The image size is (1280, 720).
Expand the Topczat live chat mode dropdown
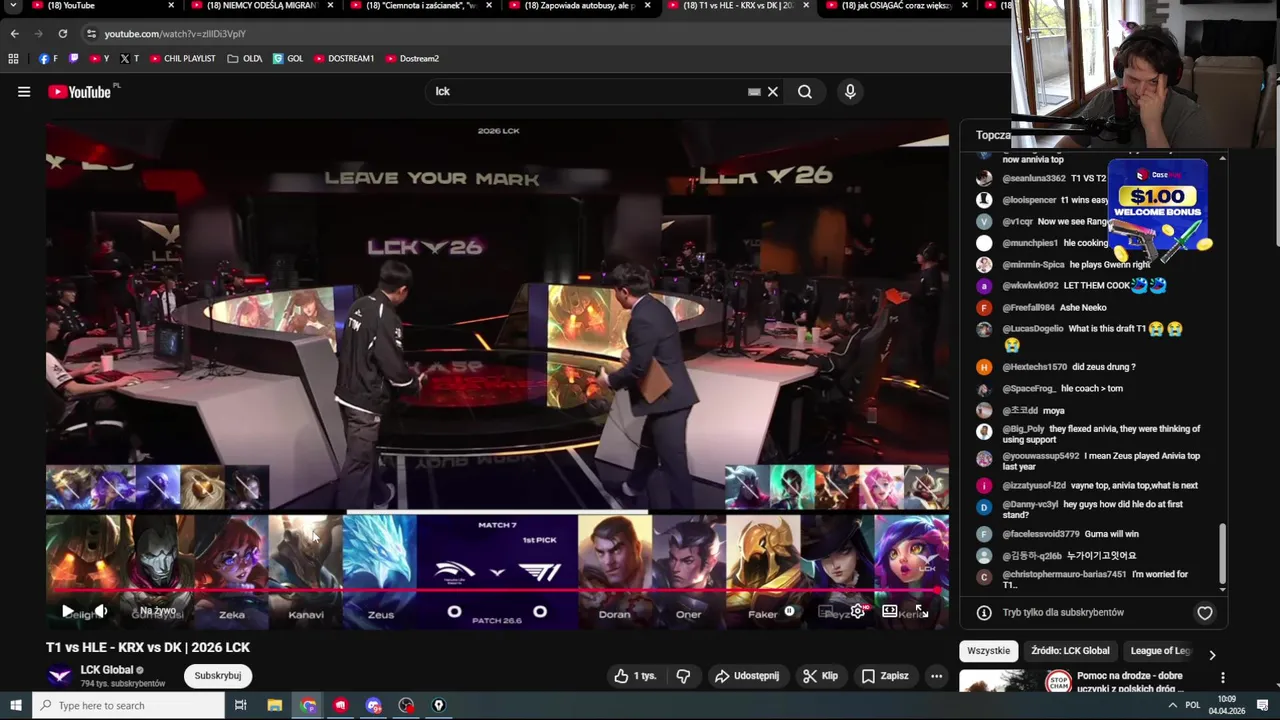pos(992,135)
